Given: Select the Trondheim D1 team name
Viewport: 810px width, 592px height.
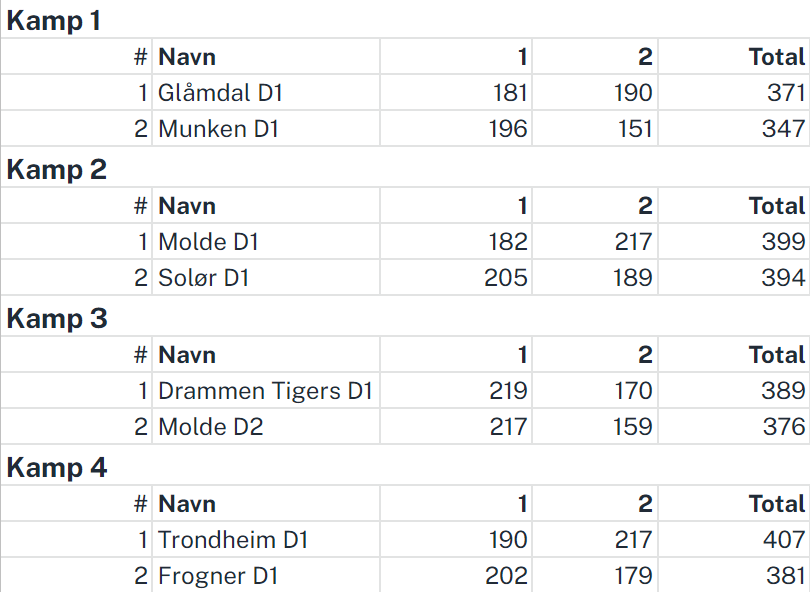Looking at the screenshot, I should [233, 540].
